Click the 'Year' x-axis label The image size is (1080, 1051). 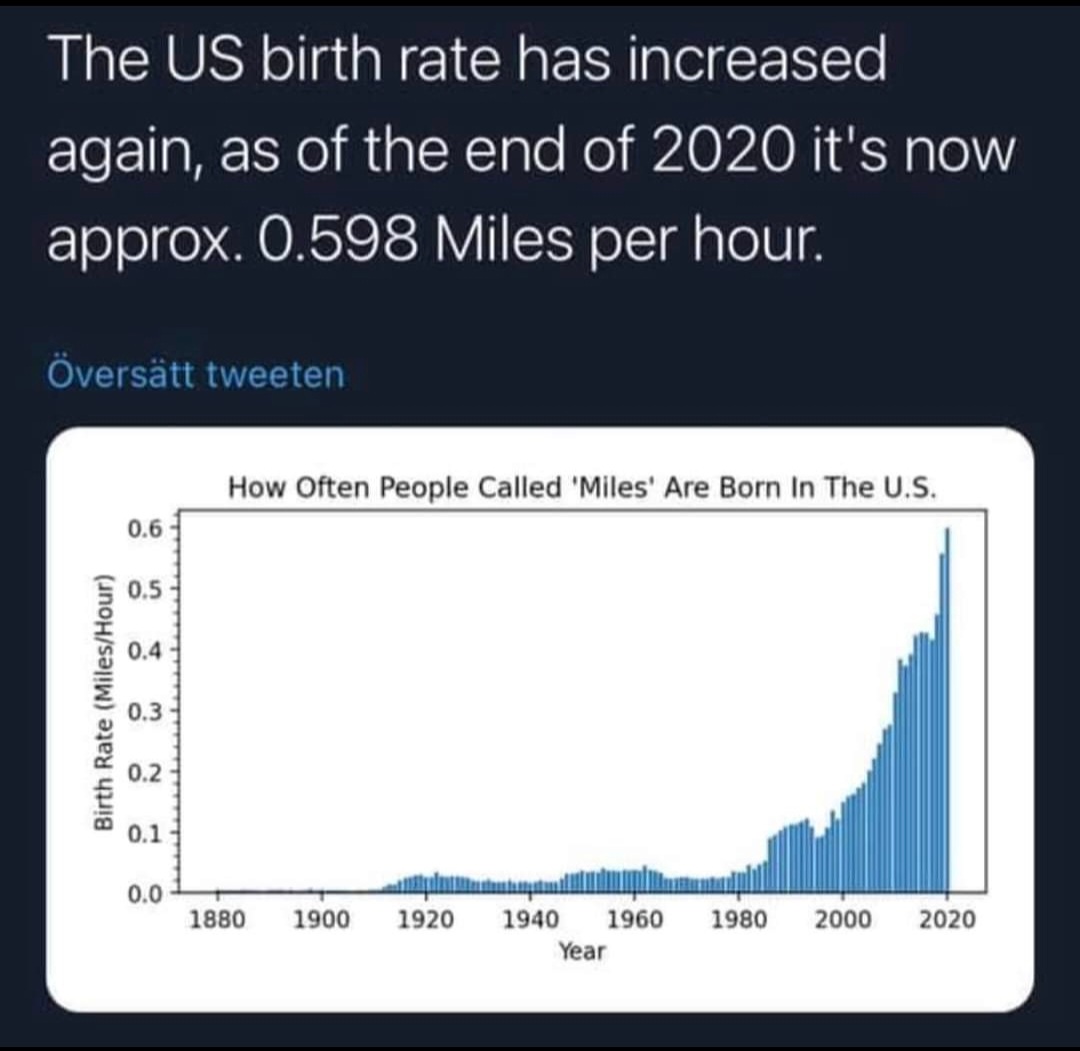pyautogui.click(x=582, y=951)
